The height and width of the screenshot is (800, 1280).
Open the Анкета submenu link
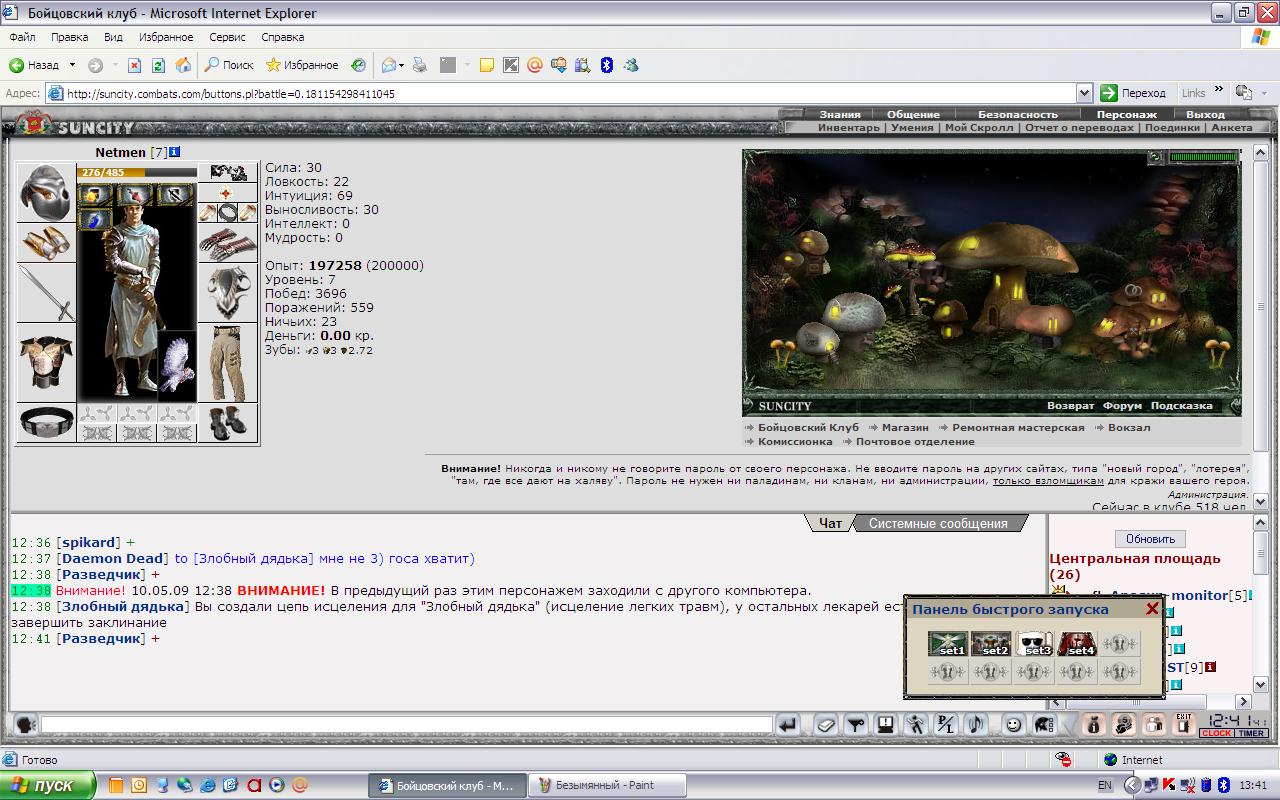click(x=1231, y=128)
